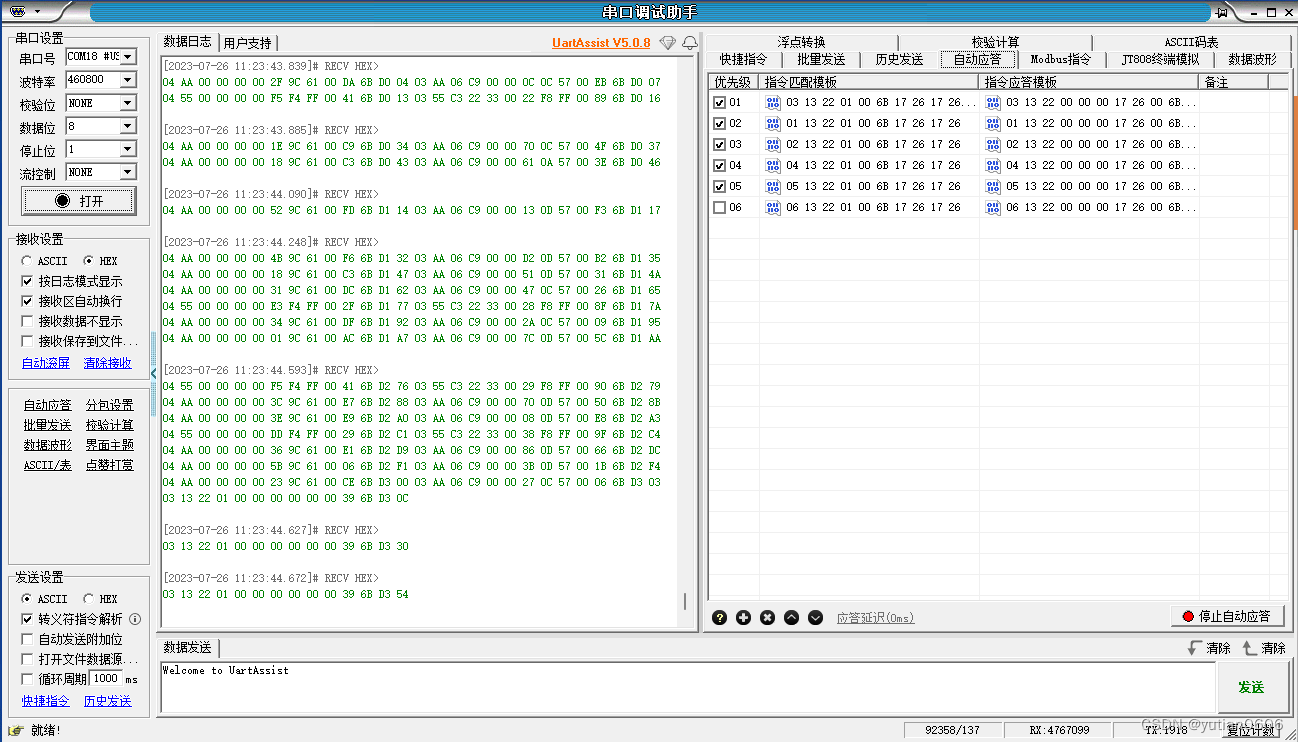Viewport: 1298px width, 742px height.
Task: Enable 接收数据不显示 checkbox
Action: click(x=27, y=321)
